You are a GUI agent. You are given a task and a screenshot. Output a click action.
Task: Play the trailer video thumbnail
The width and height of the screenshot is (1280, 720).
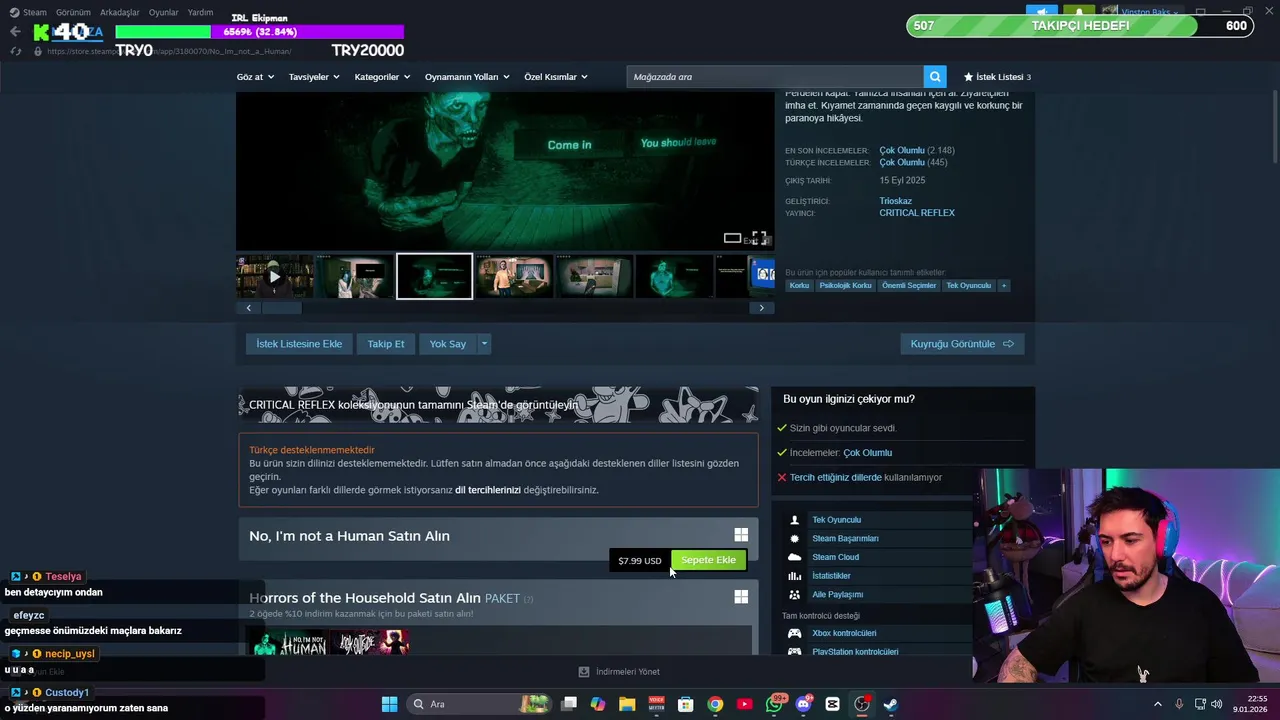[275, 277]
